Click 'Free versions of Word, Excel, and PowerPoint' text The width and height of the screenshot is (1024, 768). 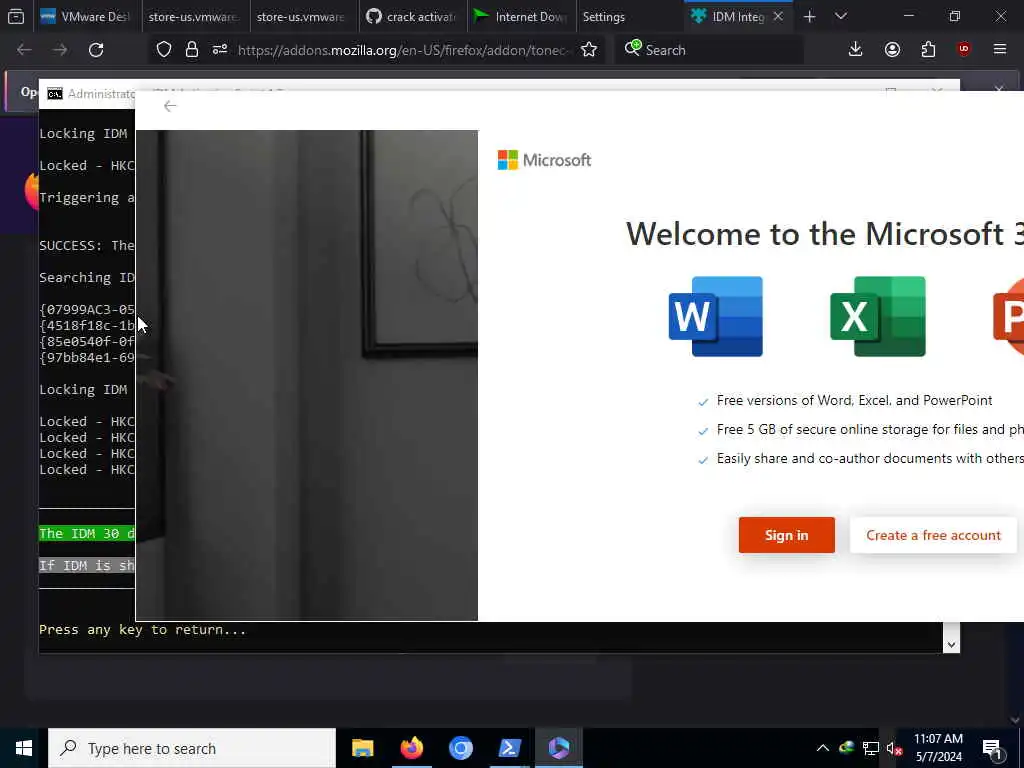[x=854, y=400]
